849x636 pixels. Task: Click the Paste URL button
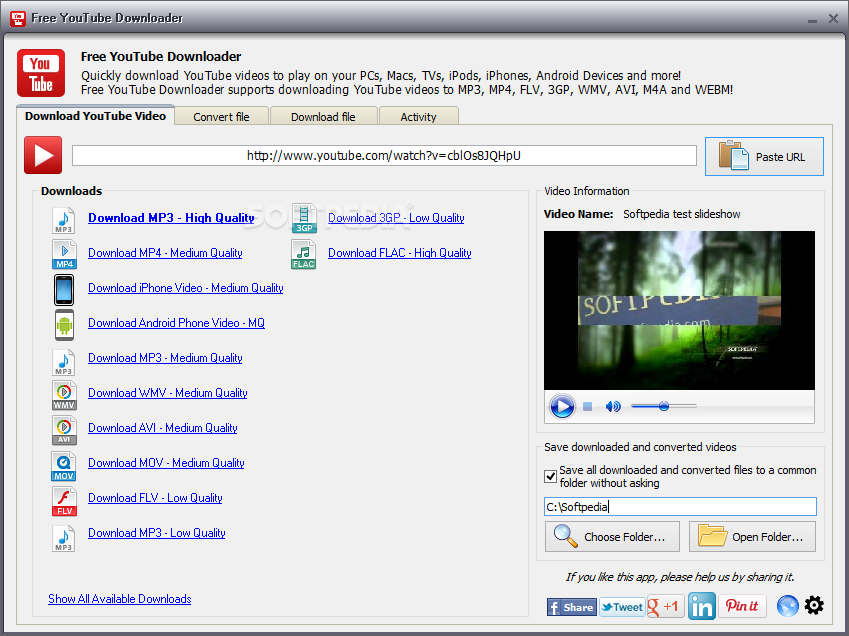click(x=764, y=156)
